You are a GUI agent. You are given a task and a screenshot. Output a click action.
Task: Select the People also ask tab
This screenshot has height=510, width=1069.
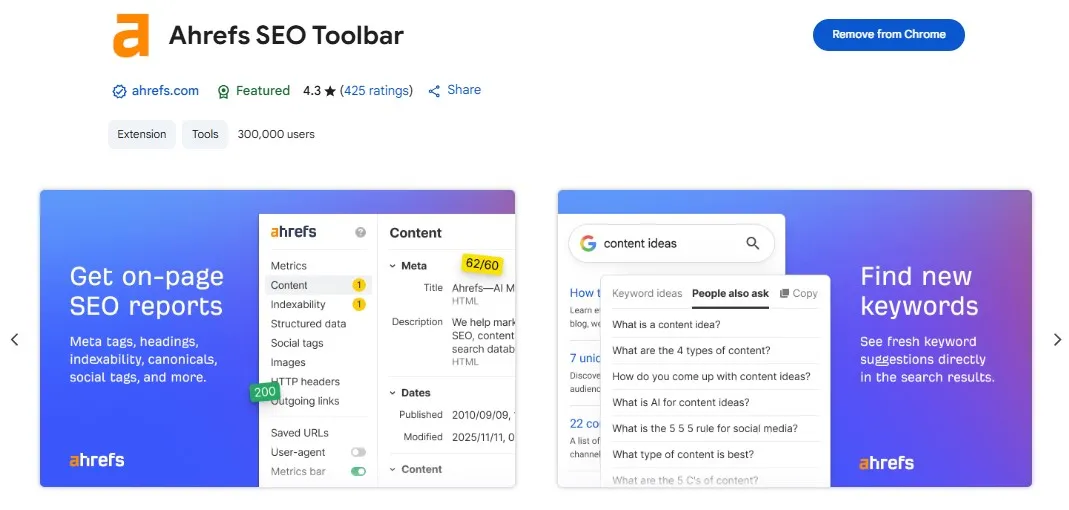(x=730, y=294)
